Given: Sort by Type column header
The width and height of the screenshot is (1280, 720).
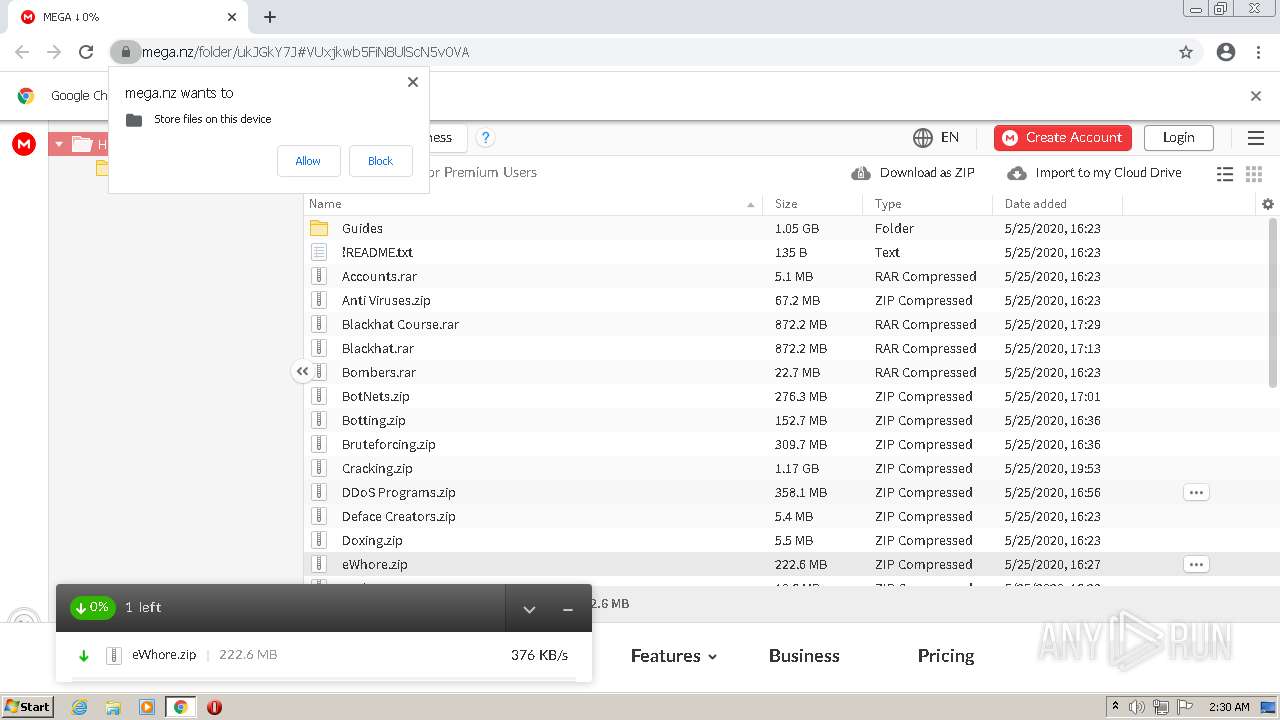Looking at the screenshot, I should pyautogui.click(x=927, y=204).
